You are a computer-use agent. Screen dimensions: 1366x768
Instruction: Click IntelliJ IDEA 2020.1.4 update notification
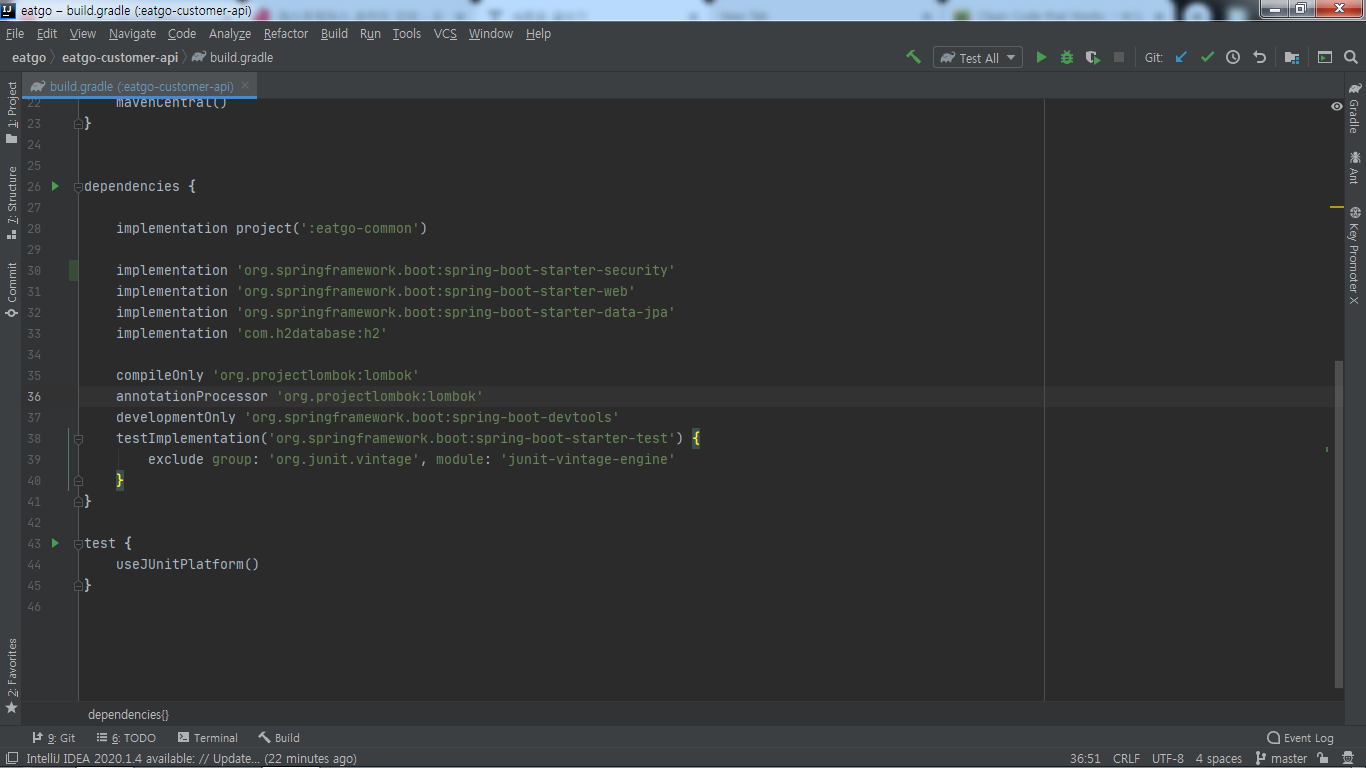[191, 758]
